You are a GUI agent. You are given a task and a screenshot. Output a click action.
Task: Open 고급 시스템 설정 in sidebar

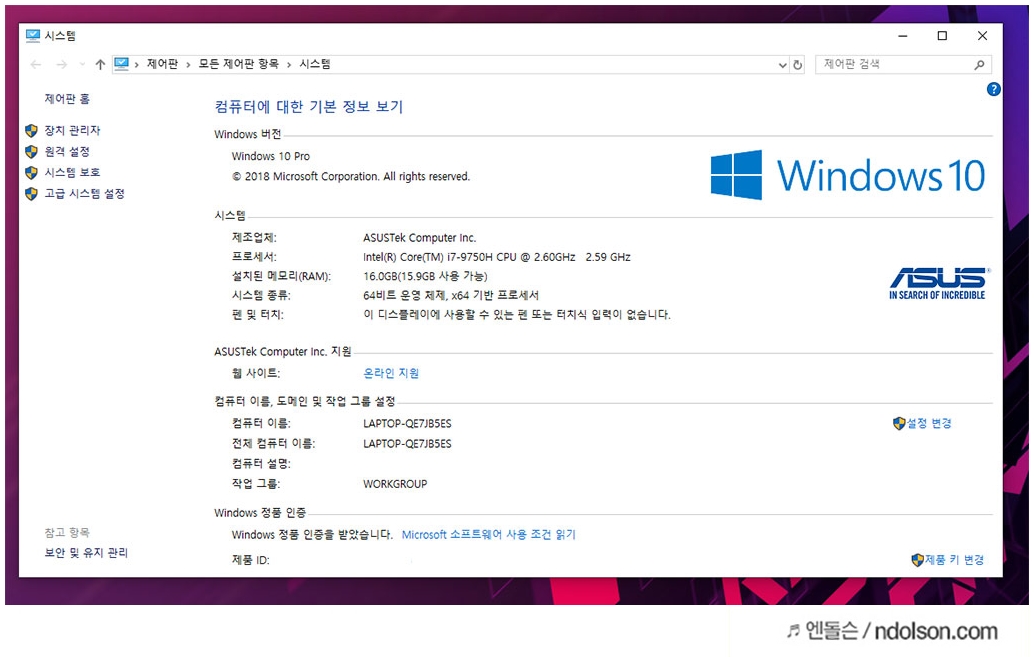pos(84,194)
